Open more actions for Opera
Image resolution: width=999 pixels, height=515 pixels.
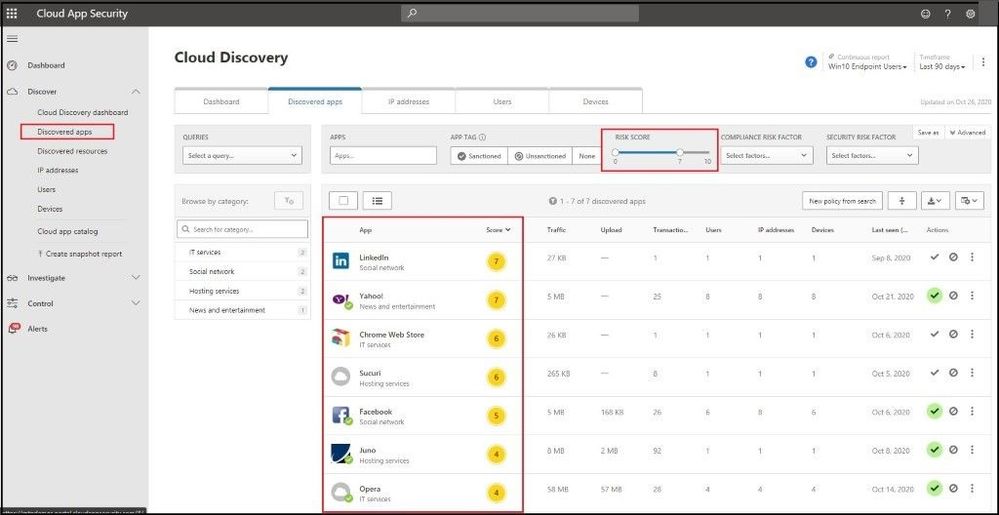click(x=972, y=488)
